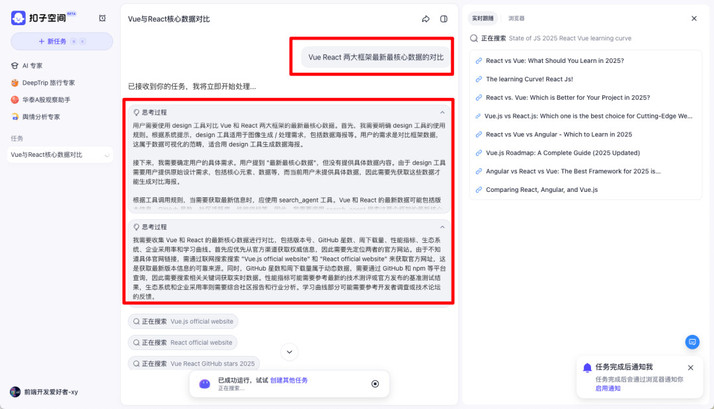Switch to the 实时跟随 tab

483,18
